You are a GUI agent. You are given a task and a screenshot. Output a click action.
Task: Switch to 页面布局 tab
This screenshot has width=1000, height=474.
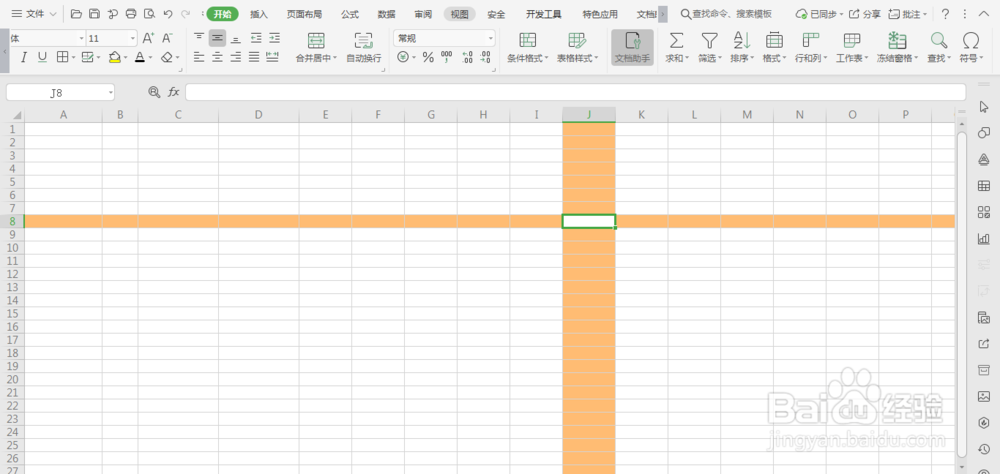pyautogui.click(x=304, y=14)
